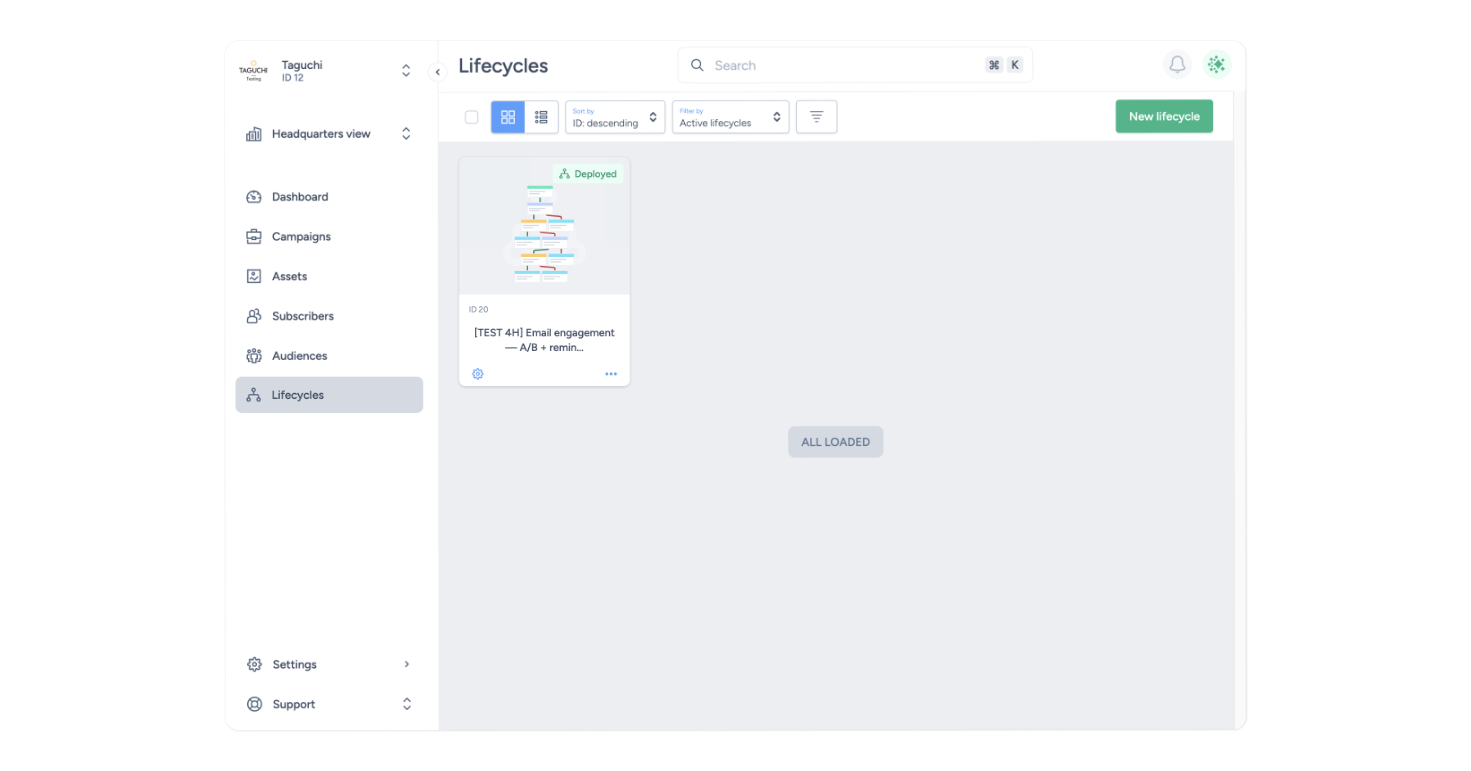Screen dimensions: 1471x771
Task: Open the advanced filter options icon
Action: (x=816, y=117)
